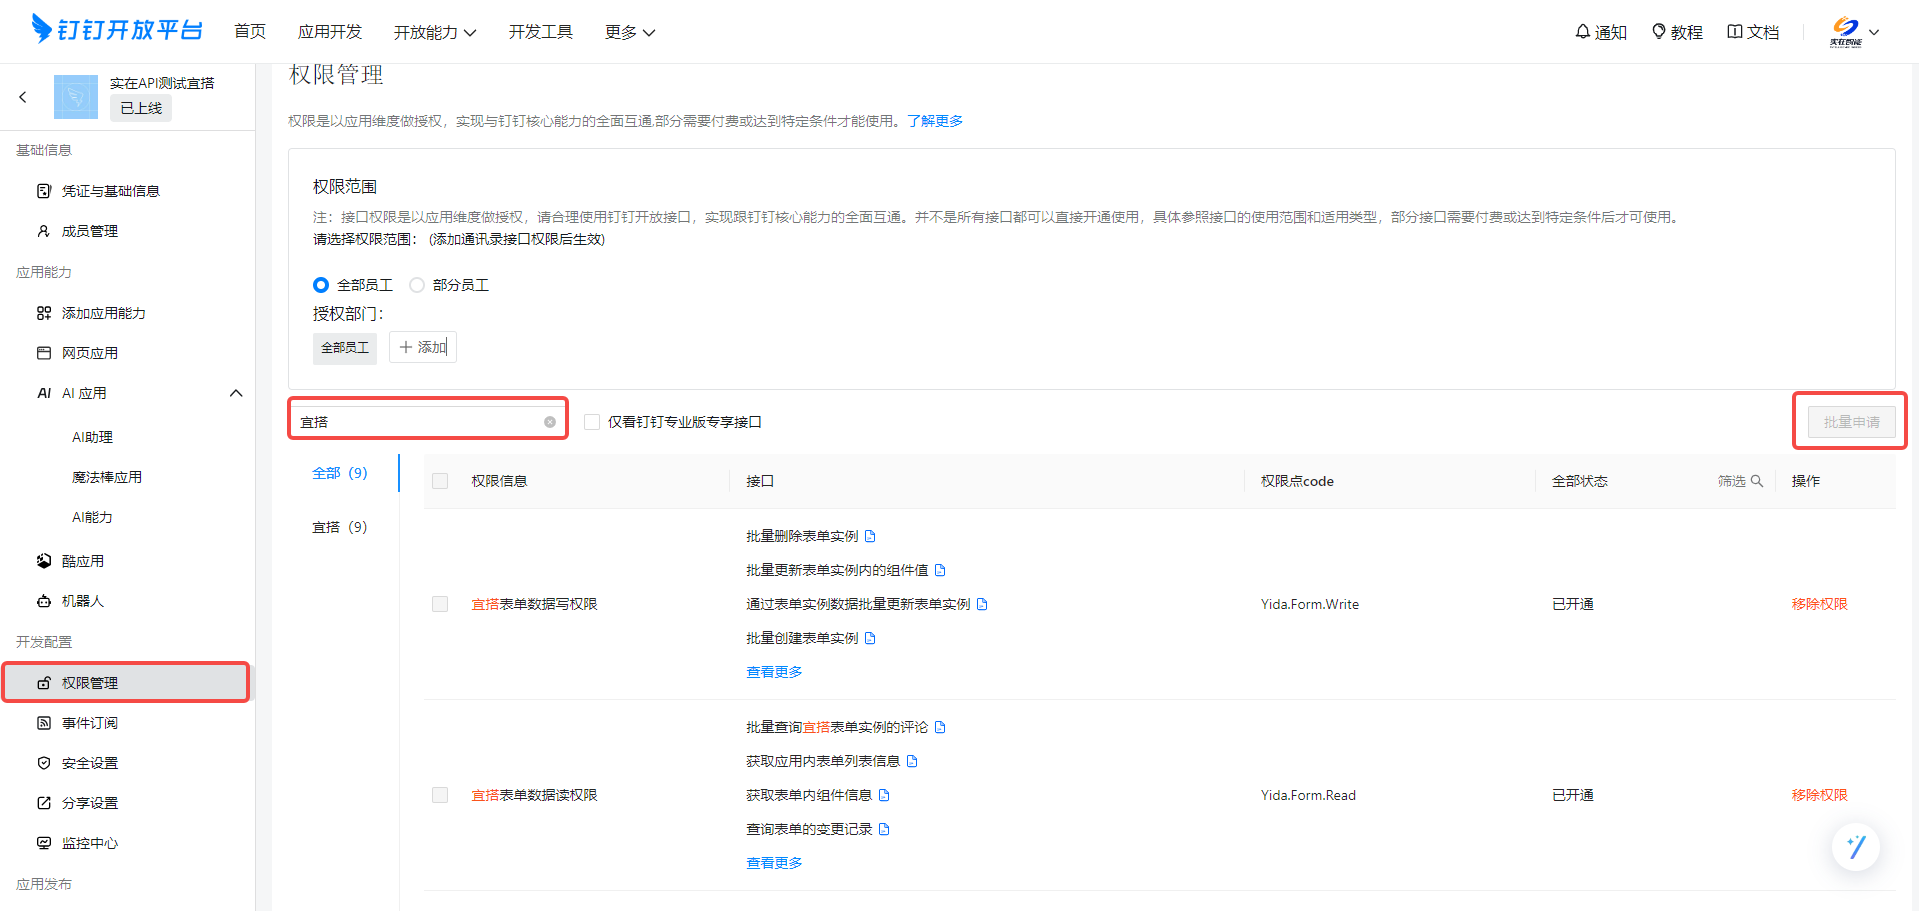Click the back arrow beside app name
This screenshot has width=1919, height=911.
click(23, 97)
